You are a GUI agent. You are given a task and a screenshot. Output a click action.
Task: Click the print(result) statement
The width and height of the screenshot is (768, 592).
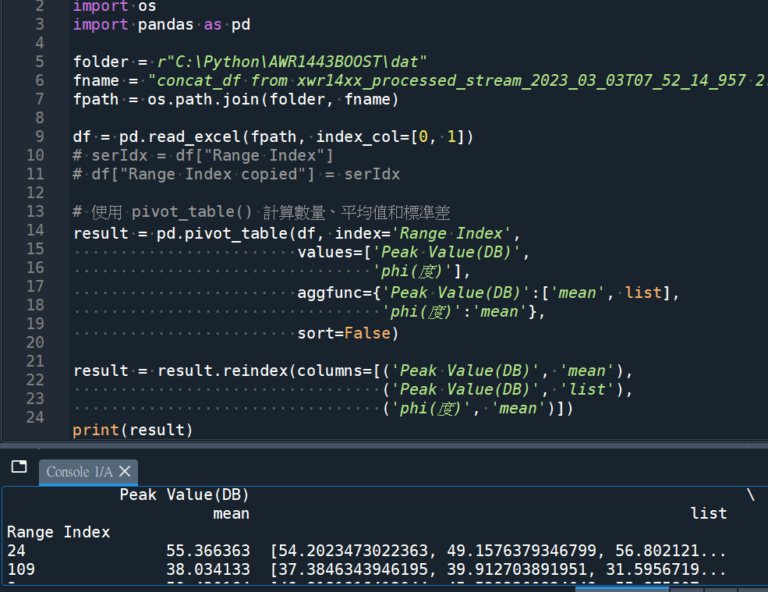132,430
